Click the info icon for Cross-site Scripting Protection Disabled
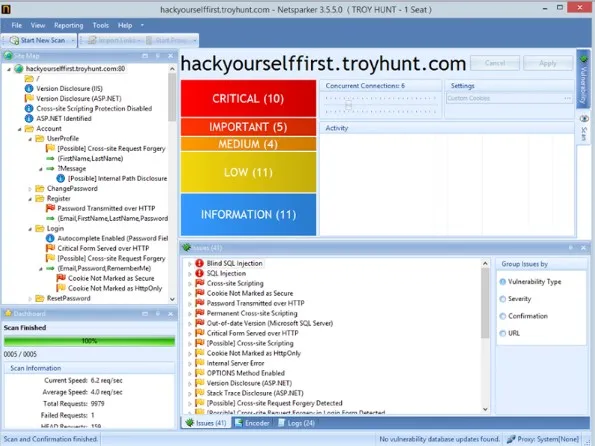 coord(29,109)
